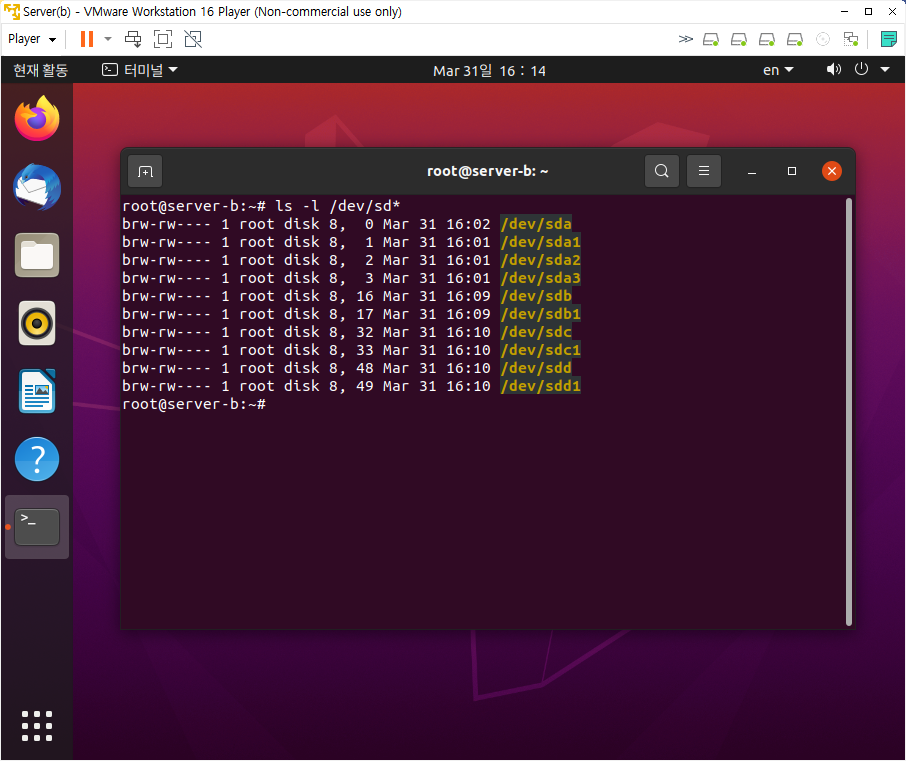Open the Player menu dropdown

32,39
